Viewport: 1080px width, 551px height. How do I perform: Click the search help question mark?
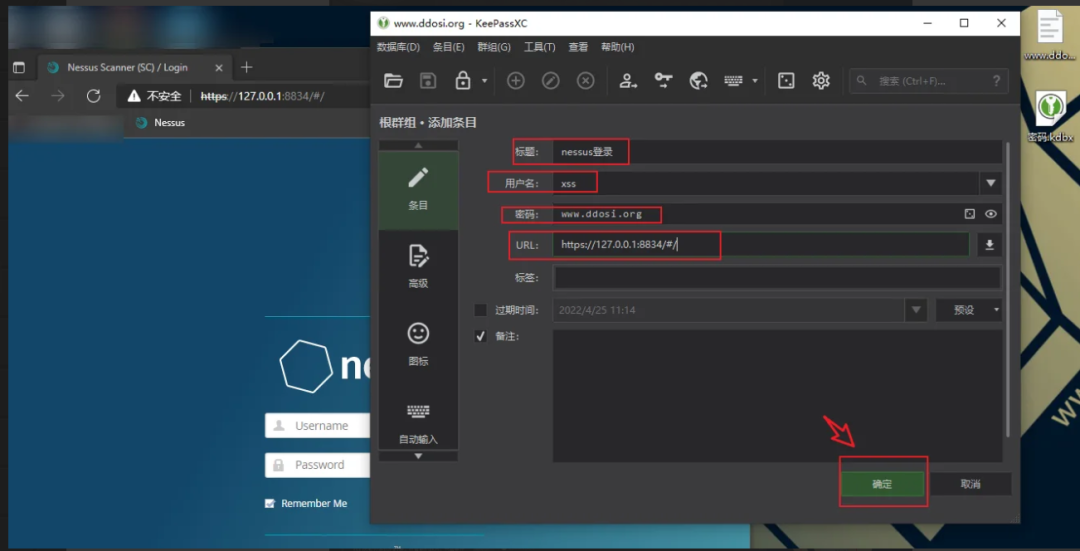point(996,81)
